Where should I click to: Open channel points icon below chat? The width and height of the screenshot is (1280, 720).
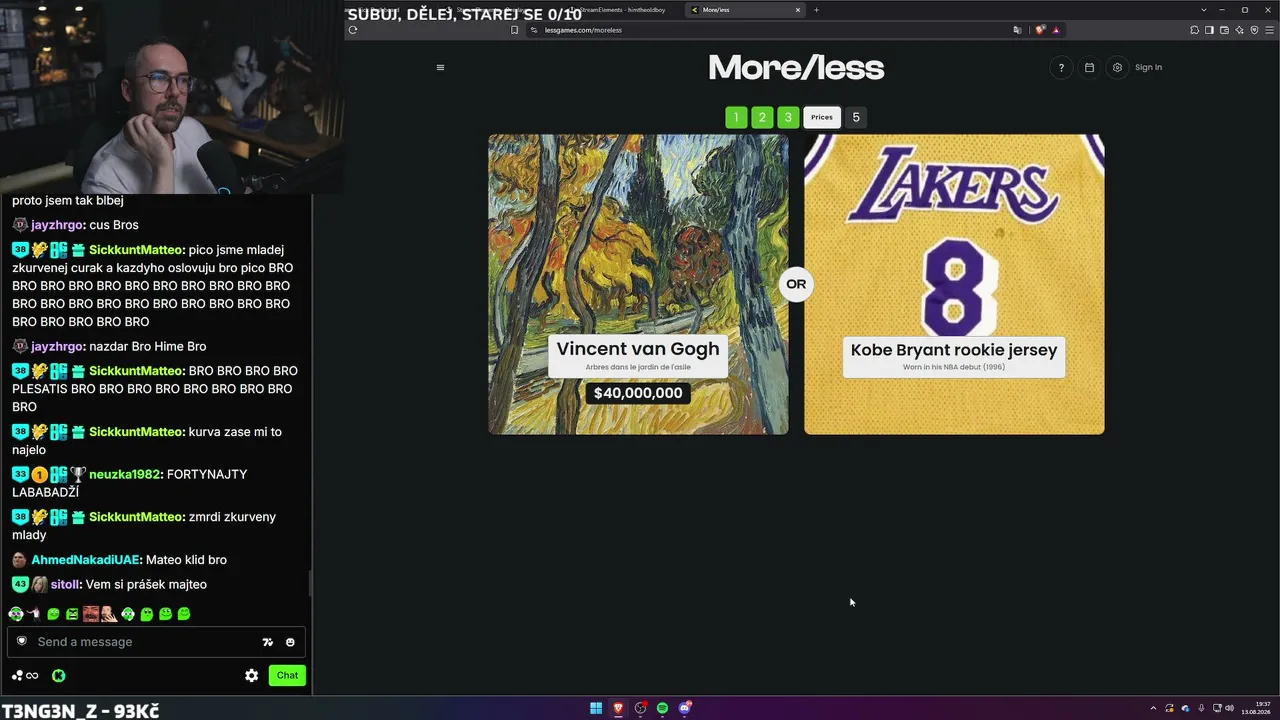pos(25,675)
